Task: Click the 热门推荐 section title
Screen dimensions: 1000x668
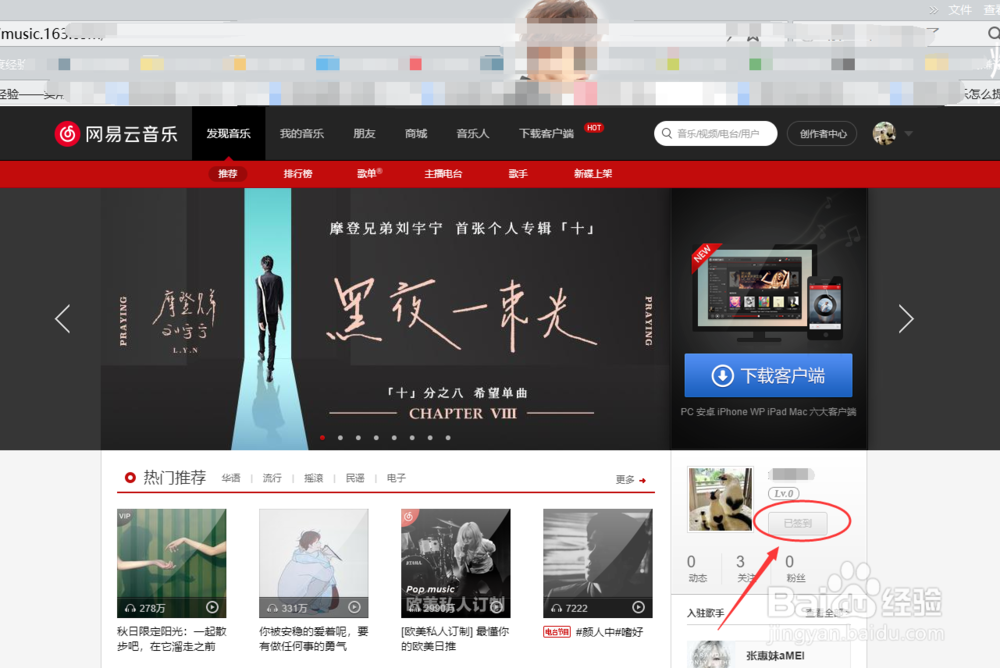Action: pyautogui.click(x=174, y=478)
